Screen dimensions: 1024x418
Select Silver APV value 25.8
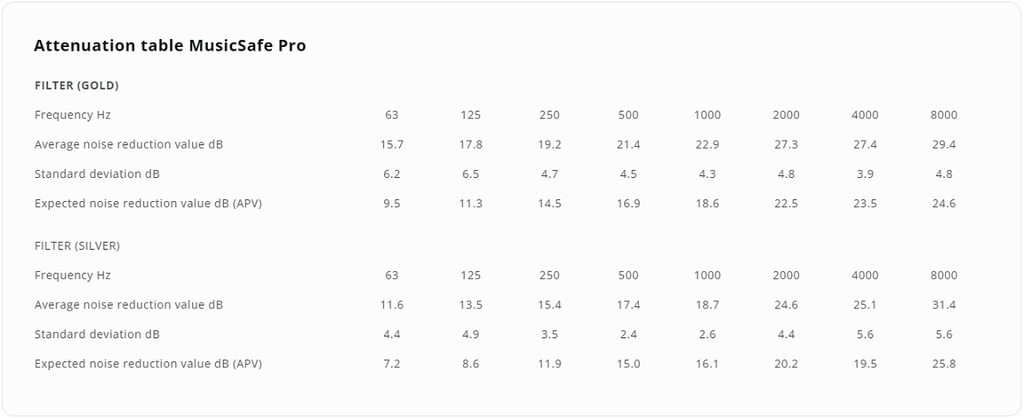(x=944, y=363)
